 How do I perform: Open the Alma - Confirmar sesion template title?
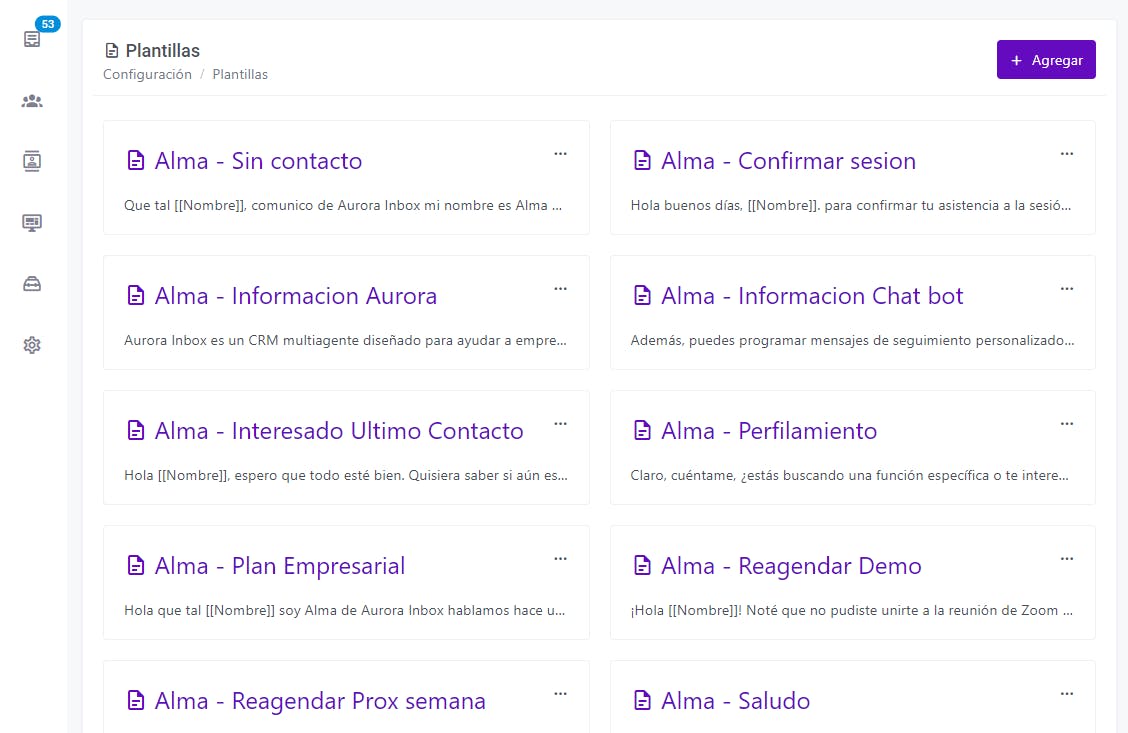click(788, 160)
